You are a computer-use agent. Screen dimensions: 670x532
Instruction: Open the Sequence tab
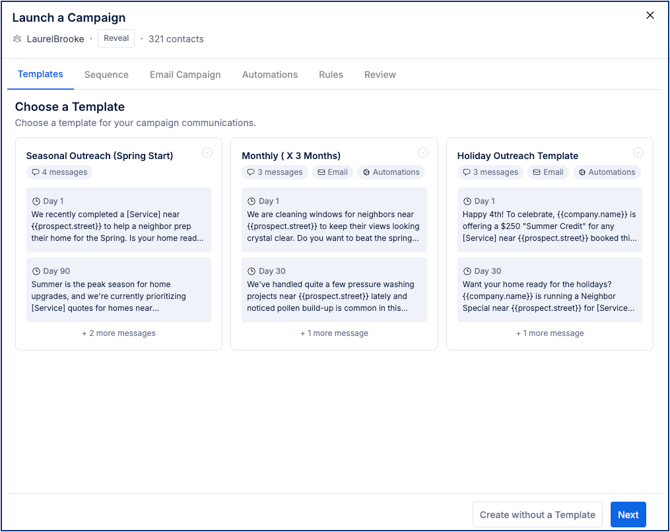click(106, 75)
